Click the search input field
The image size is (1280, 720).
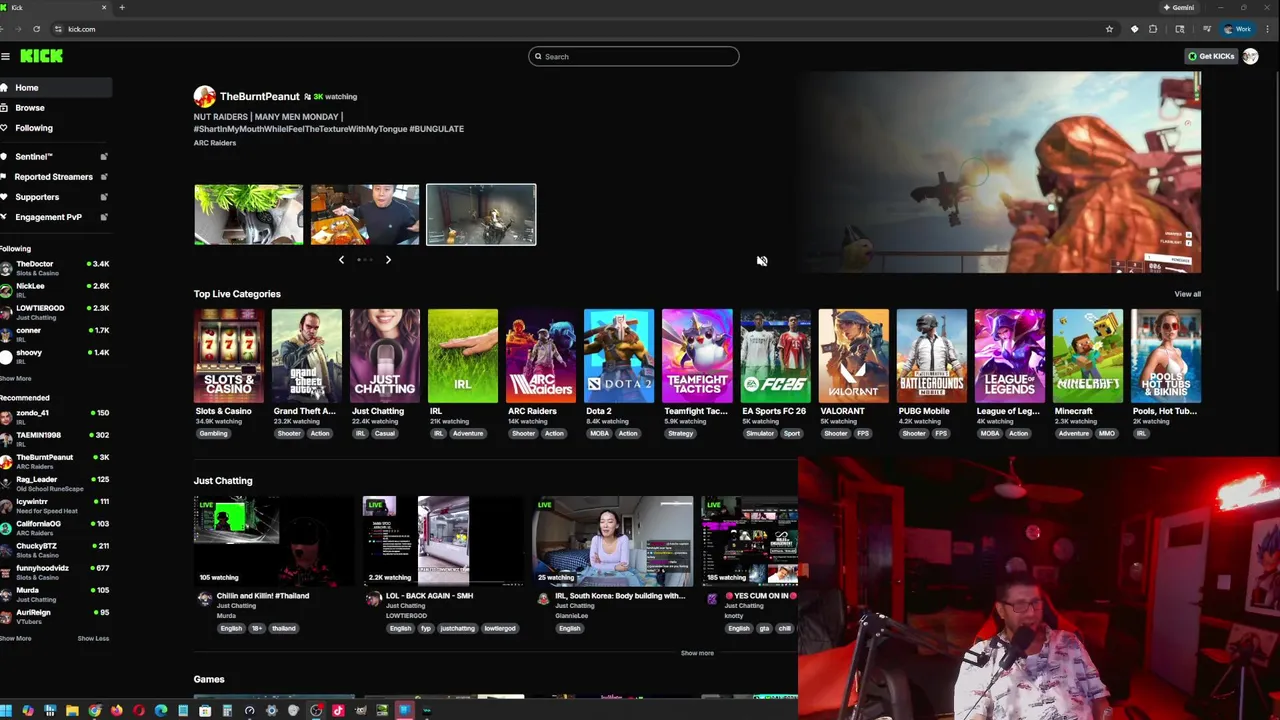pyautogui.click(x=634, y=56)
